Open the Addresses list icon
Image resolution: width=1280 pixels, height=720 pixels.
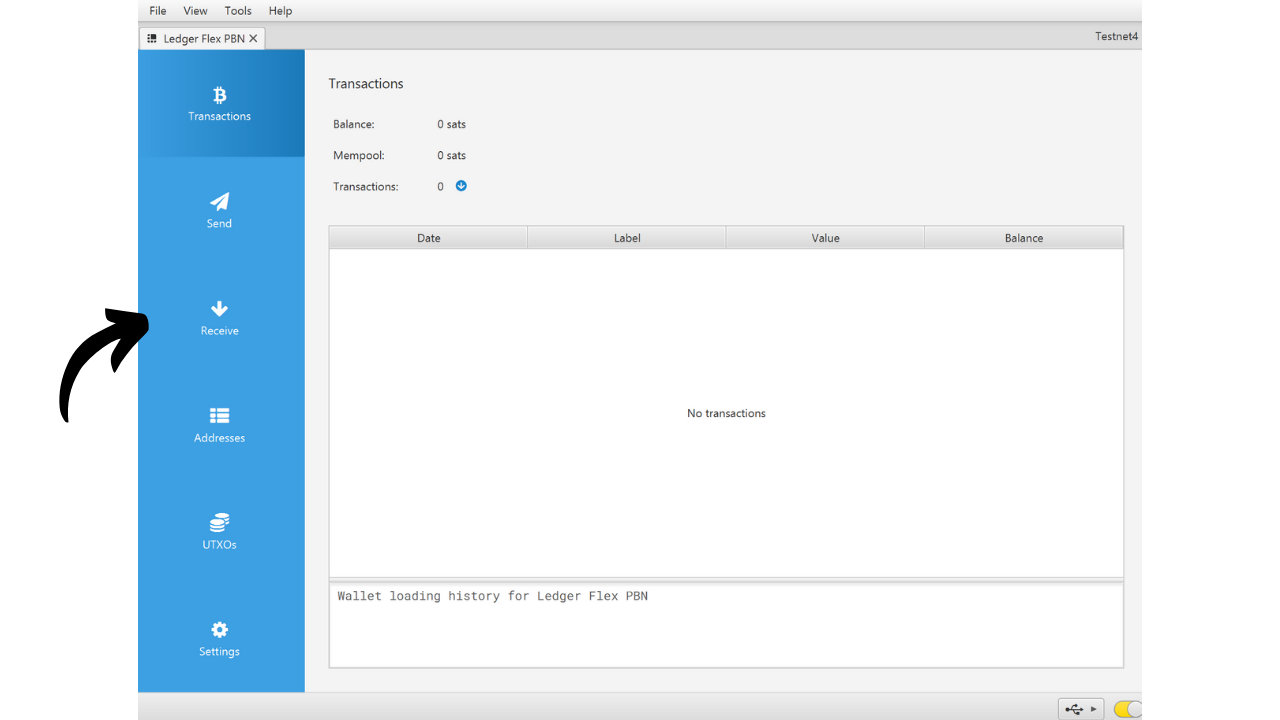click(219, 416)
